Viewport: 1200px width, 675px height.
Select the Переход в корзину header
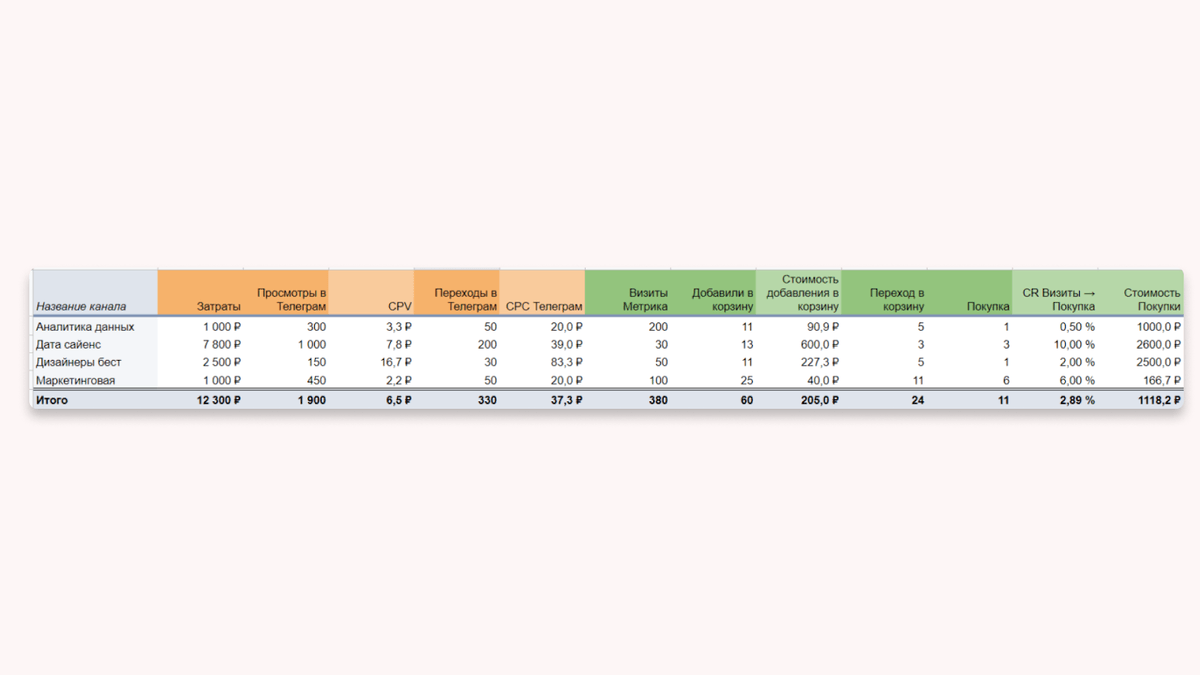click(884, 292)
